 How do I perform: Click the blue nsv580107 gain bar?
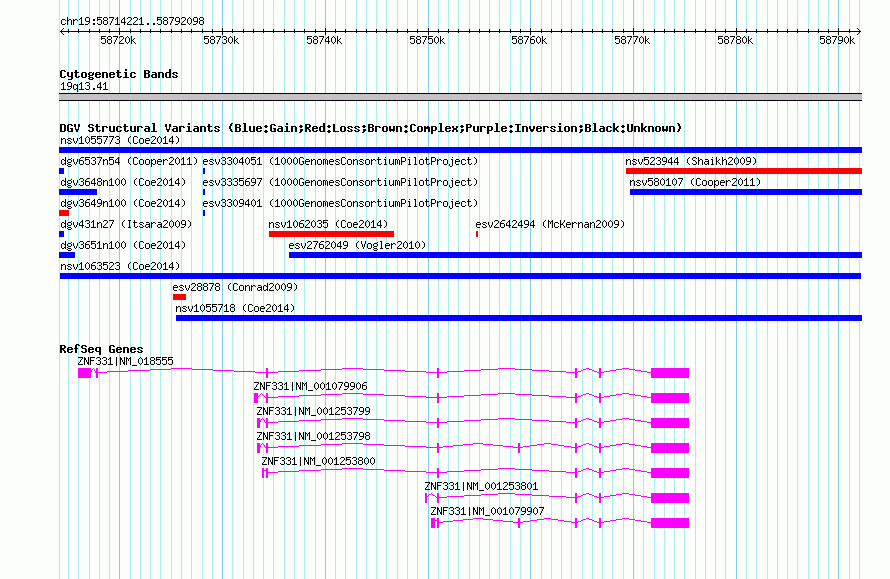pos(746,192)
